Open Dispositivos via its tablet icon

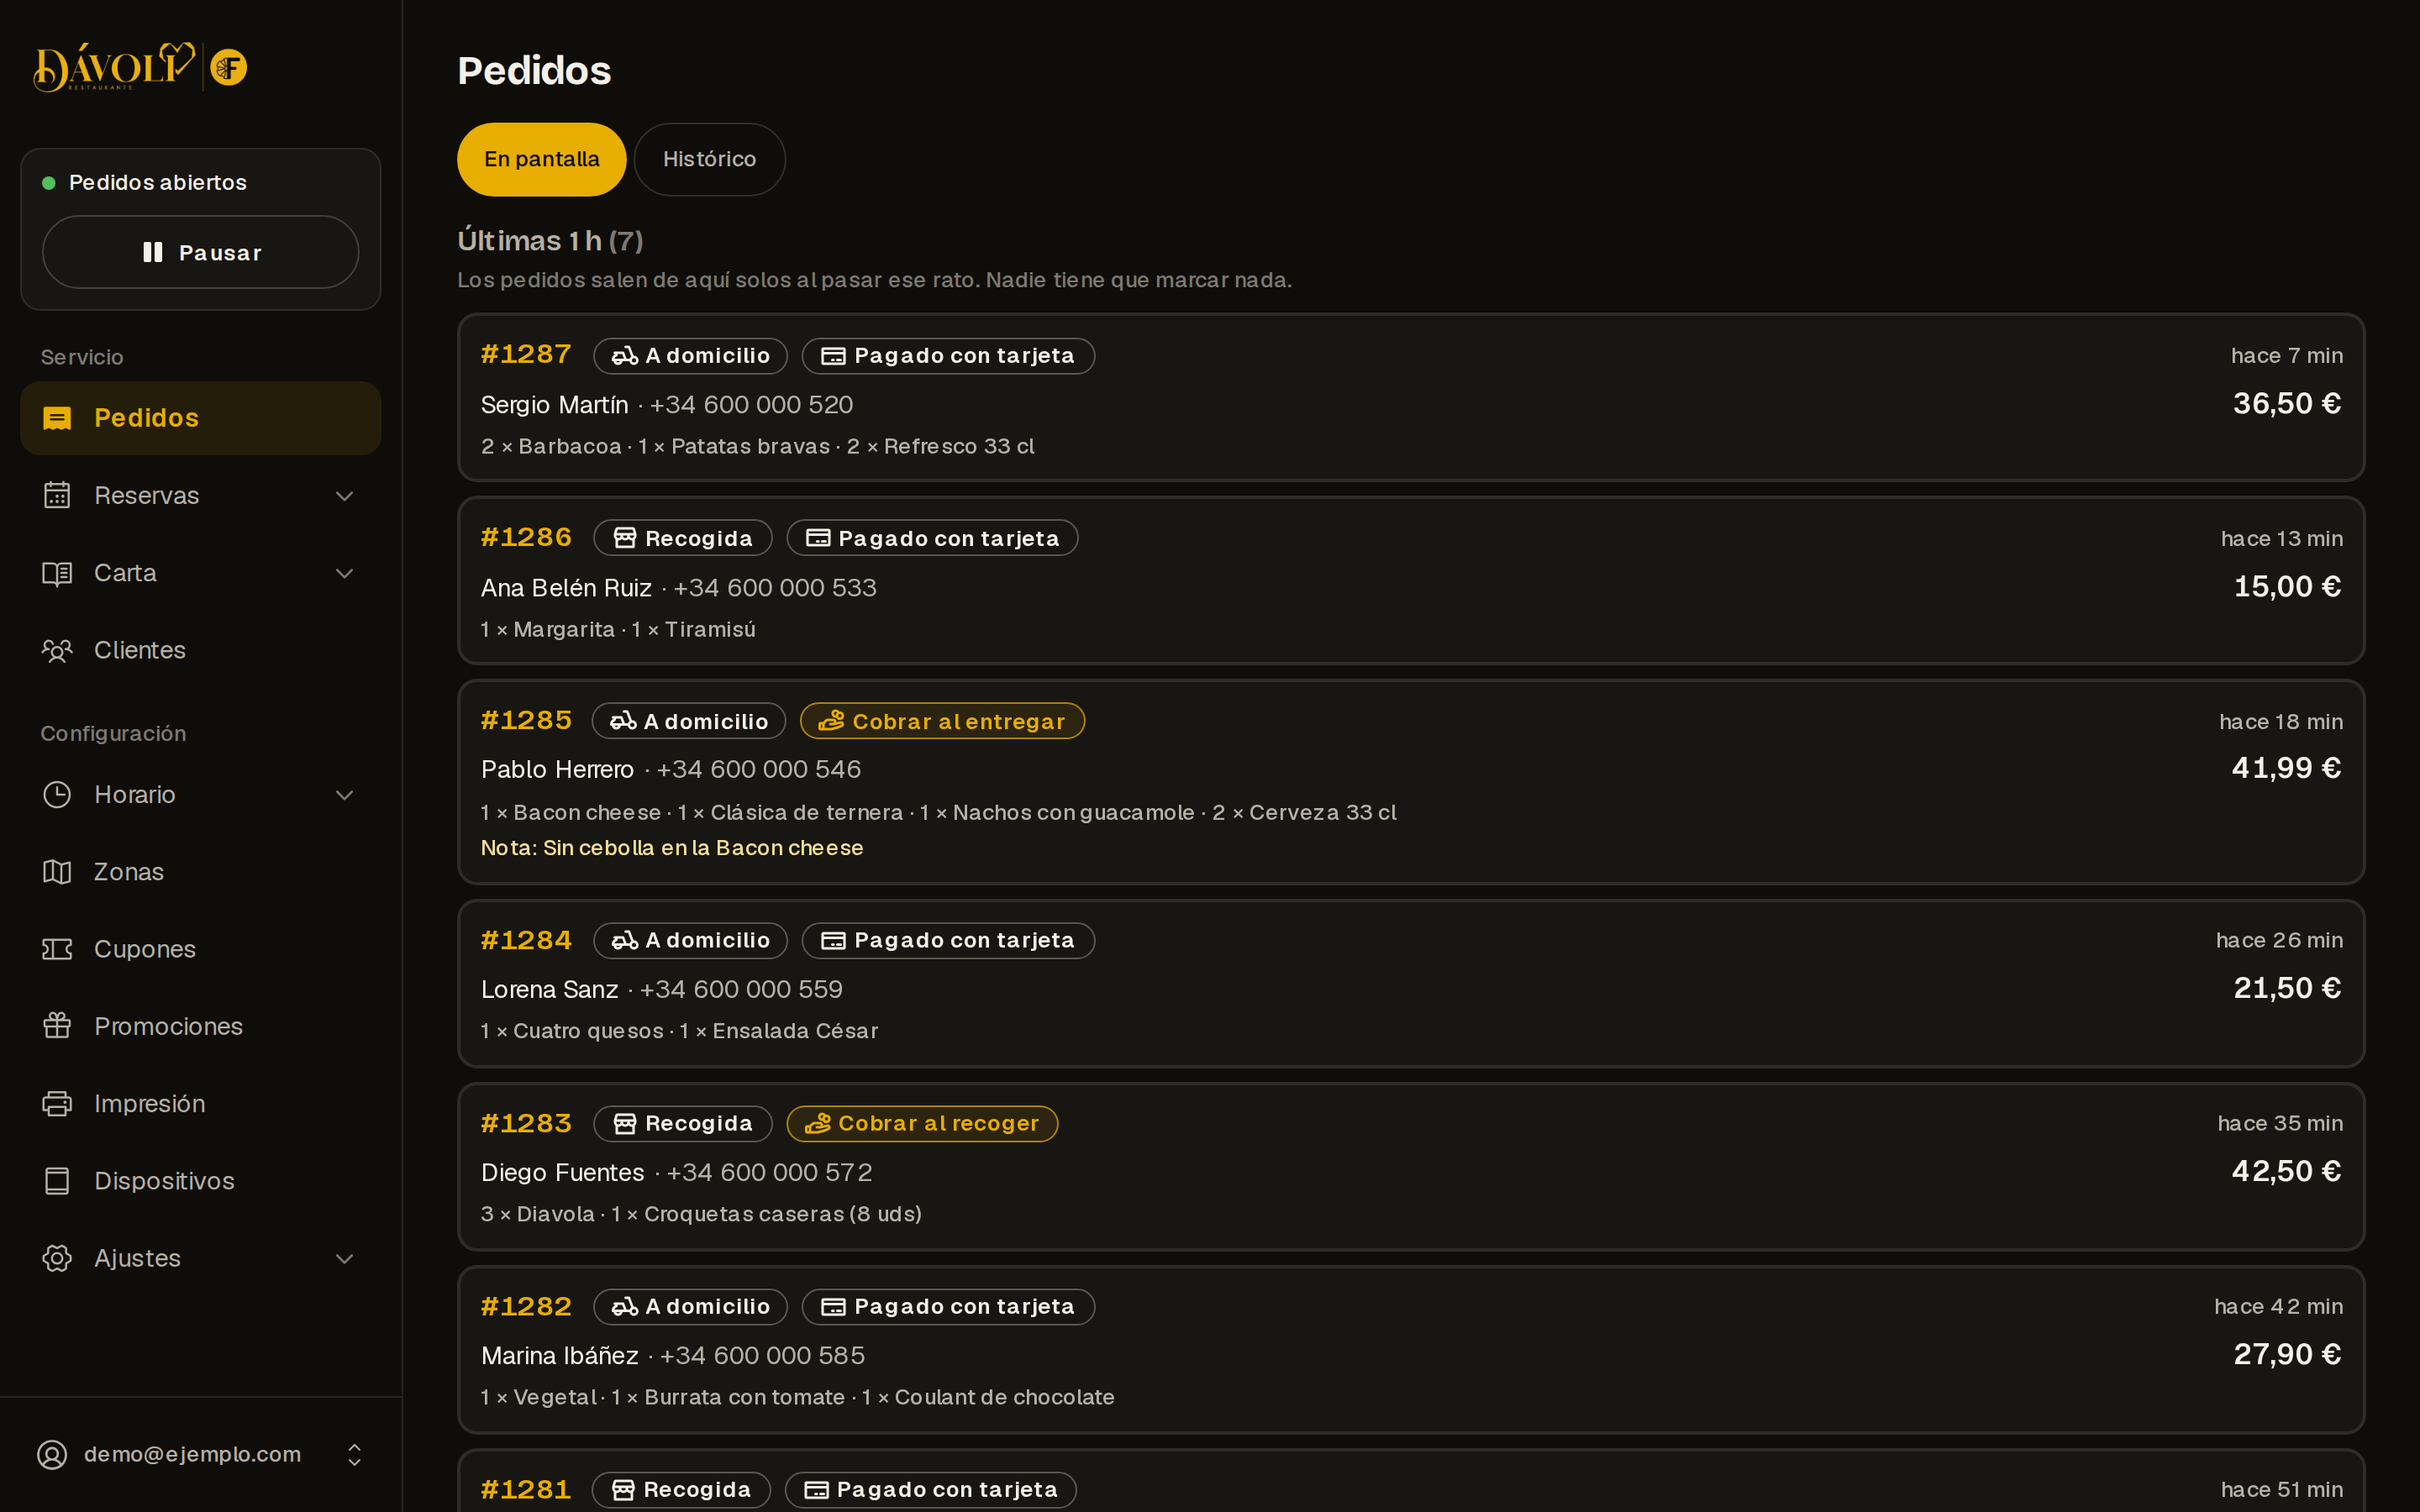pyautogui.click(x=57, y=1181)
